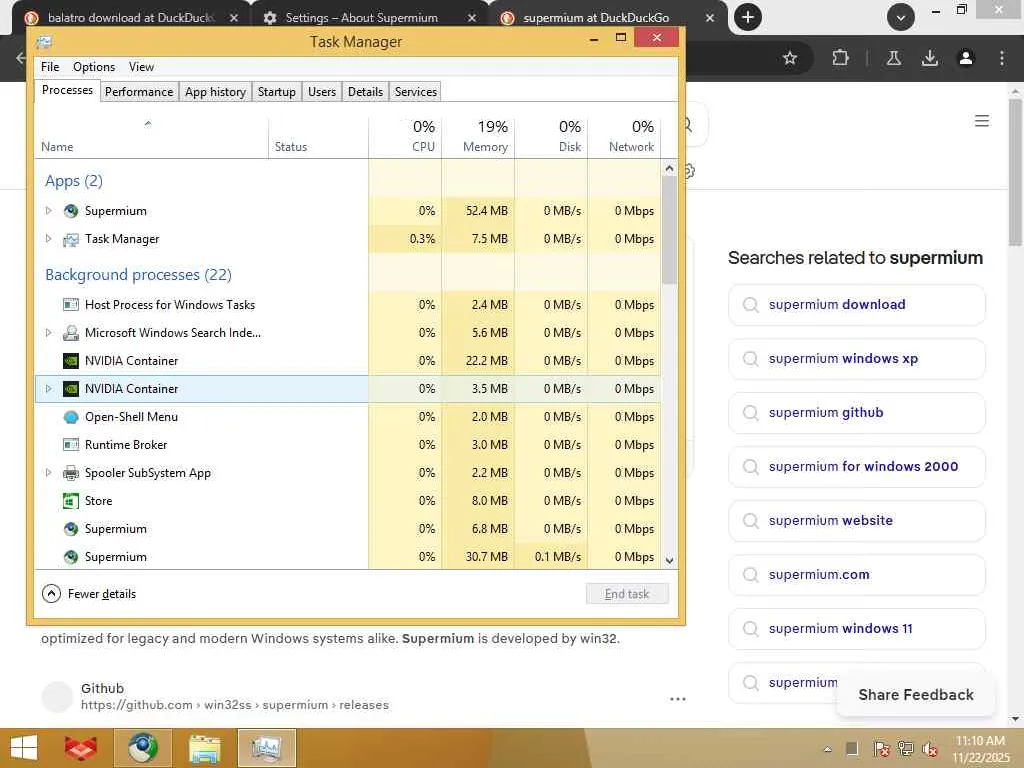Click the browser page scrollbar thumb
This screenshot has width=1024, height=768.
click(1015, 172)
